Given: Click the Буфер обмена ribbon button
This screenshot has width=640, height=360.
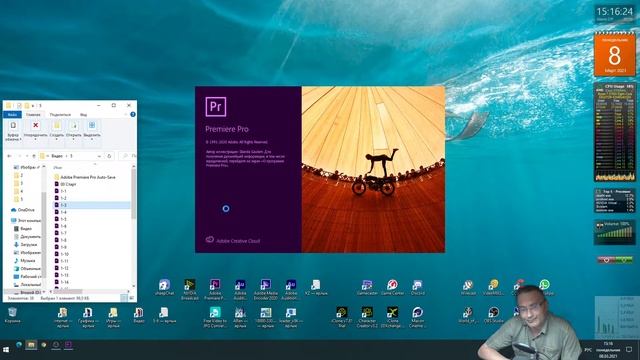Looking at the screenshot, I should tap(13, 131).
